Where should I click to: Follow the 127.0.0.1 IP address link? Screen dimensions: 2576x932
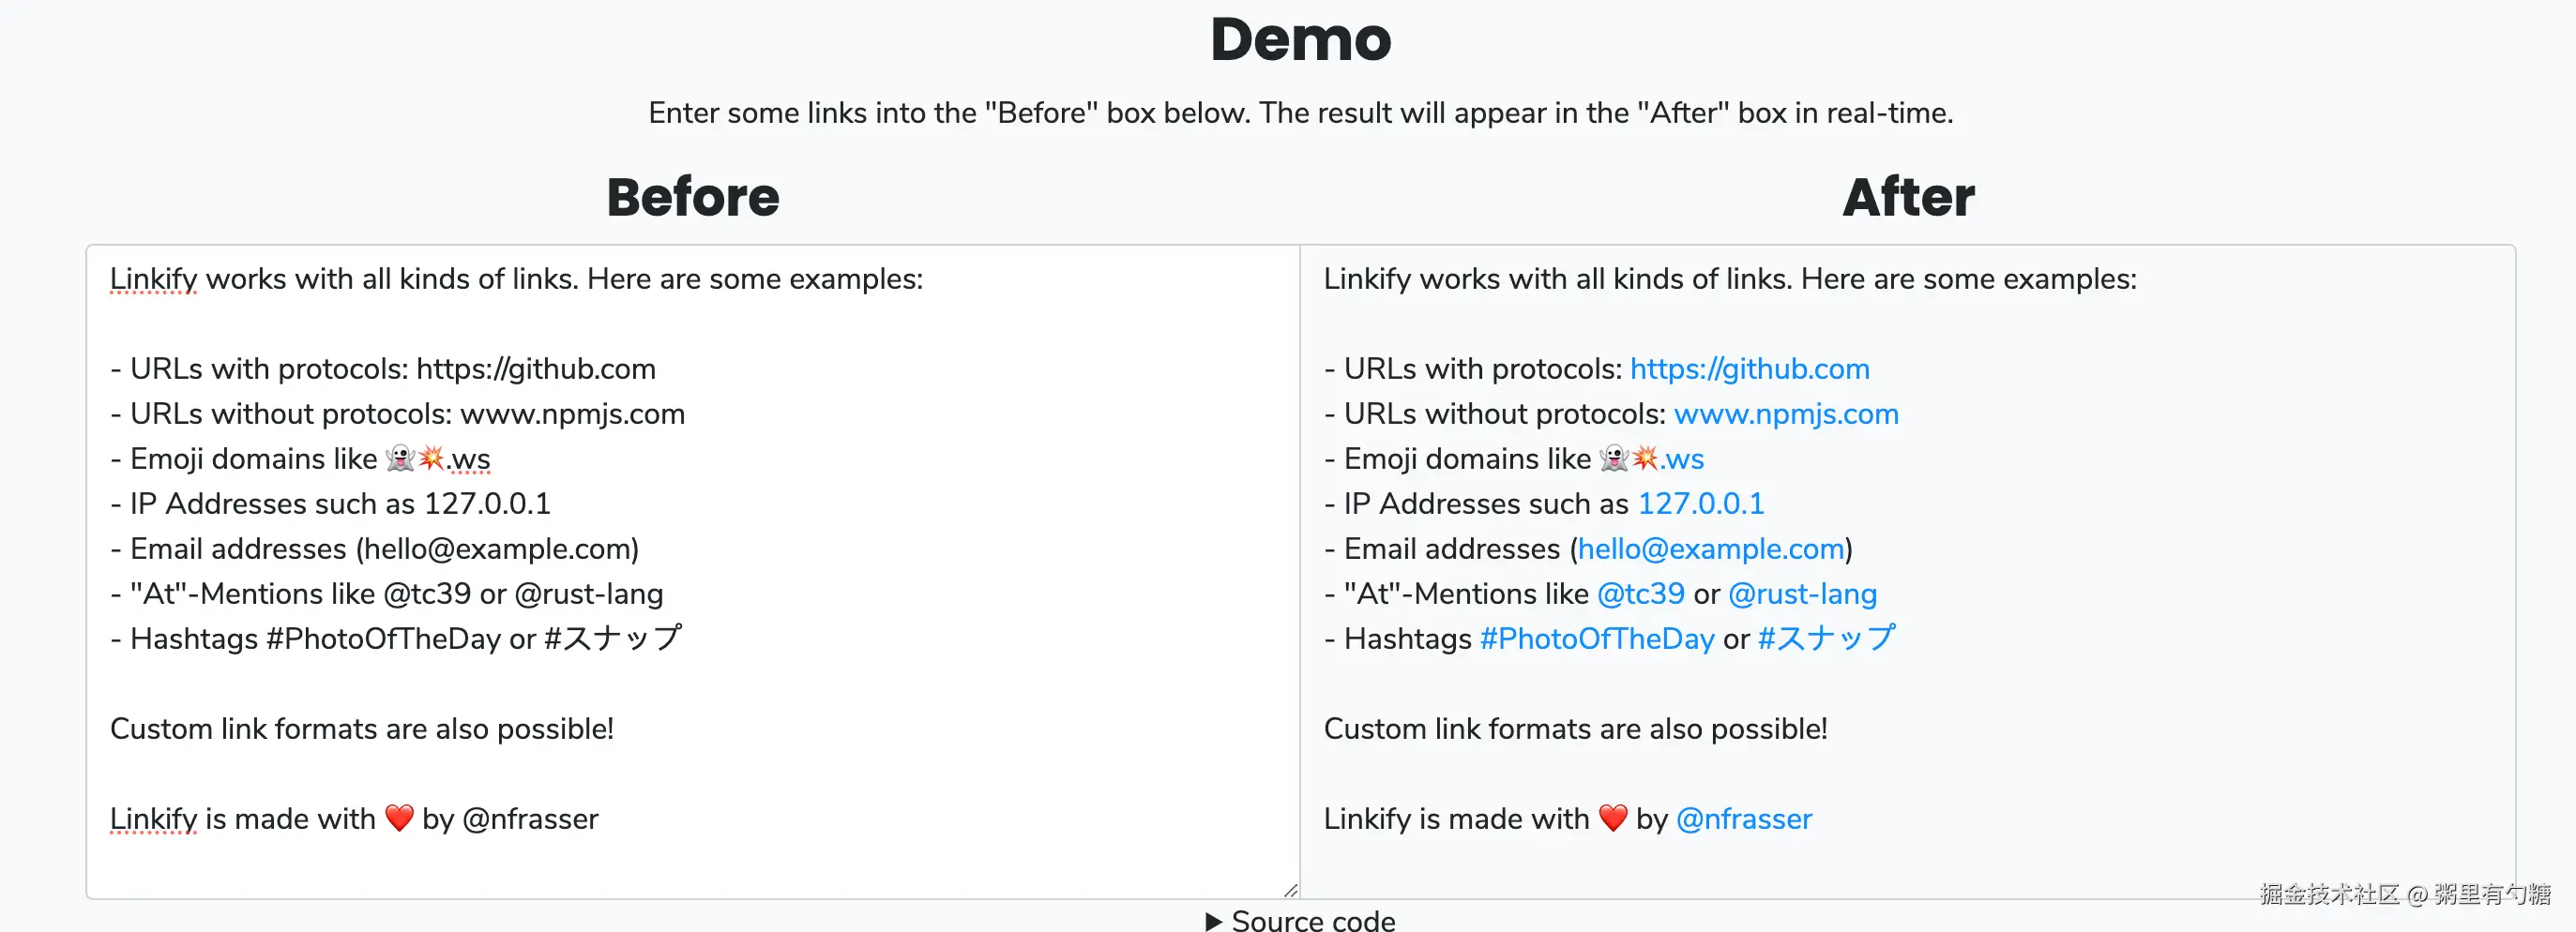1700,504
